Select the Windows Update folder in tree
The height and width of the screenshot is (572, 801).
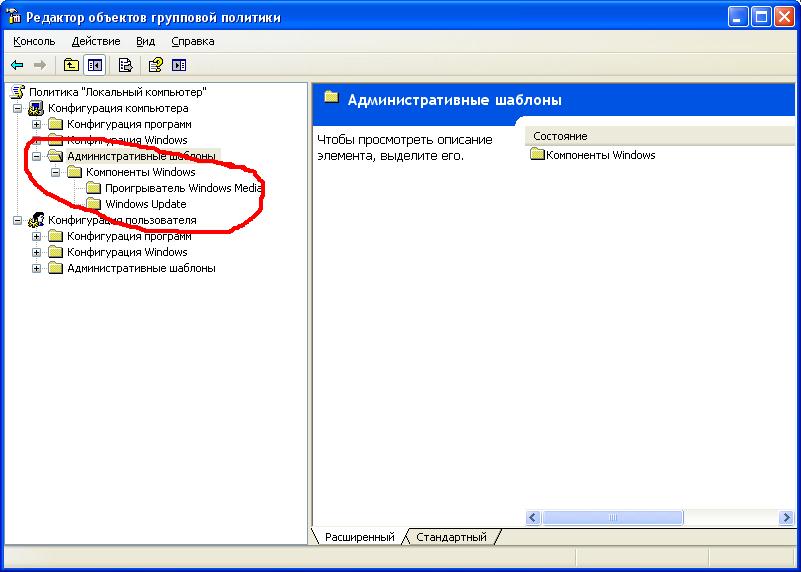click(x=145, y=204)
